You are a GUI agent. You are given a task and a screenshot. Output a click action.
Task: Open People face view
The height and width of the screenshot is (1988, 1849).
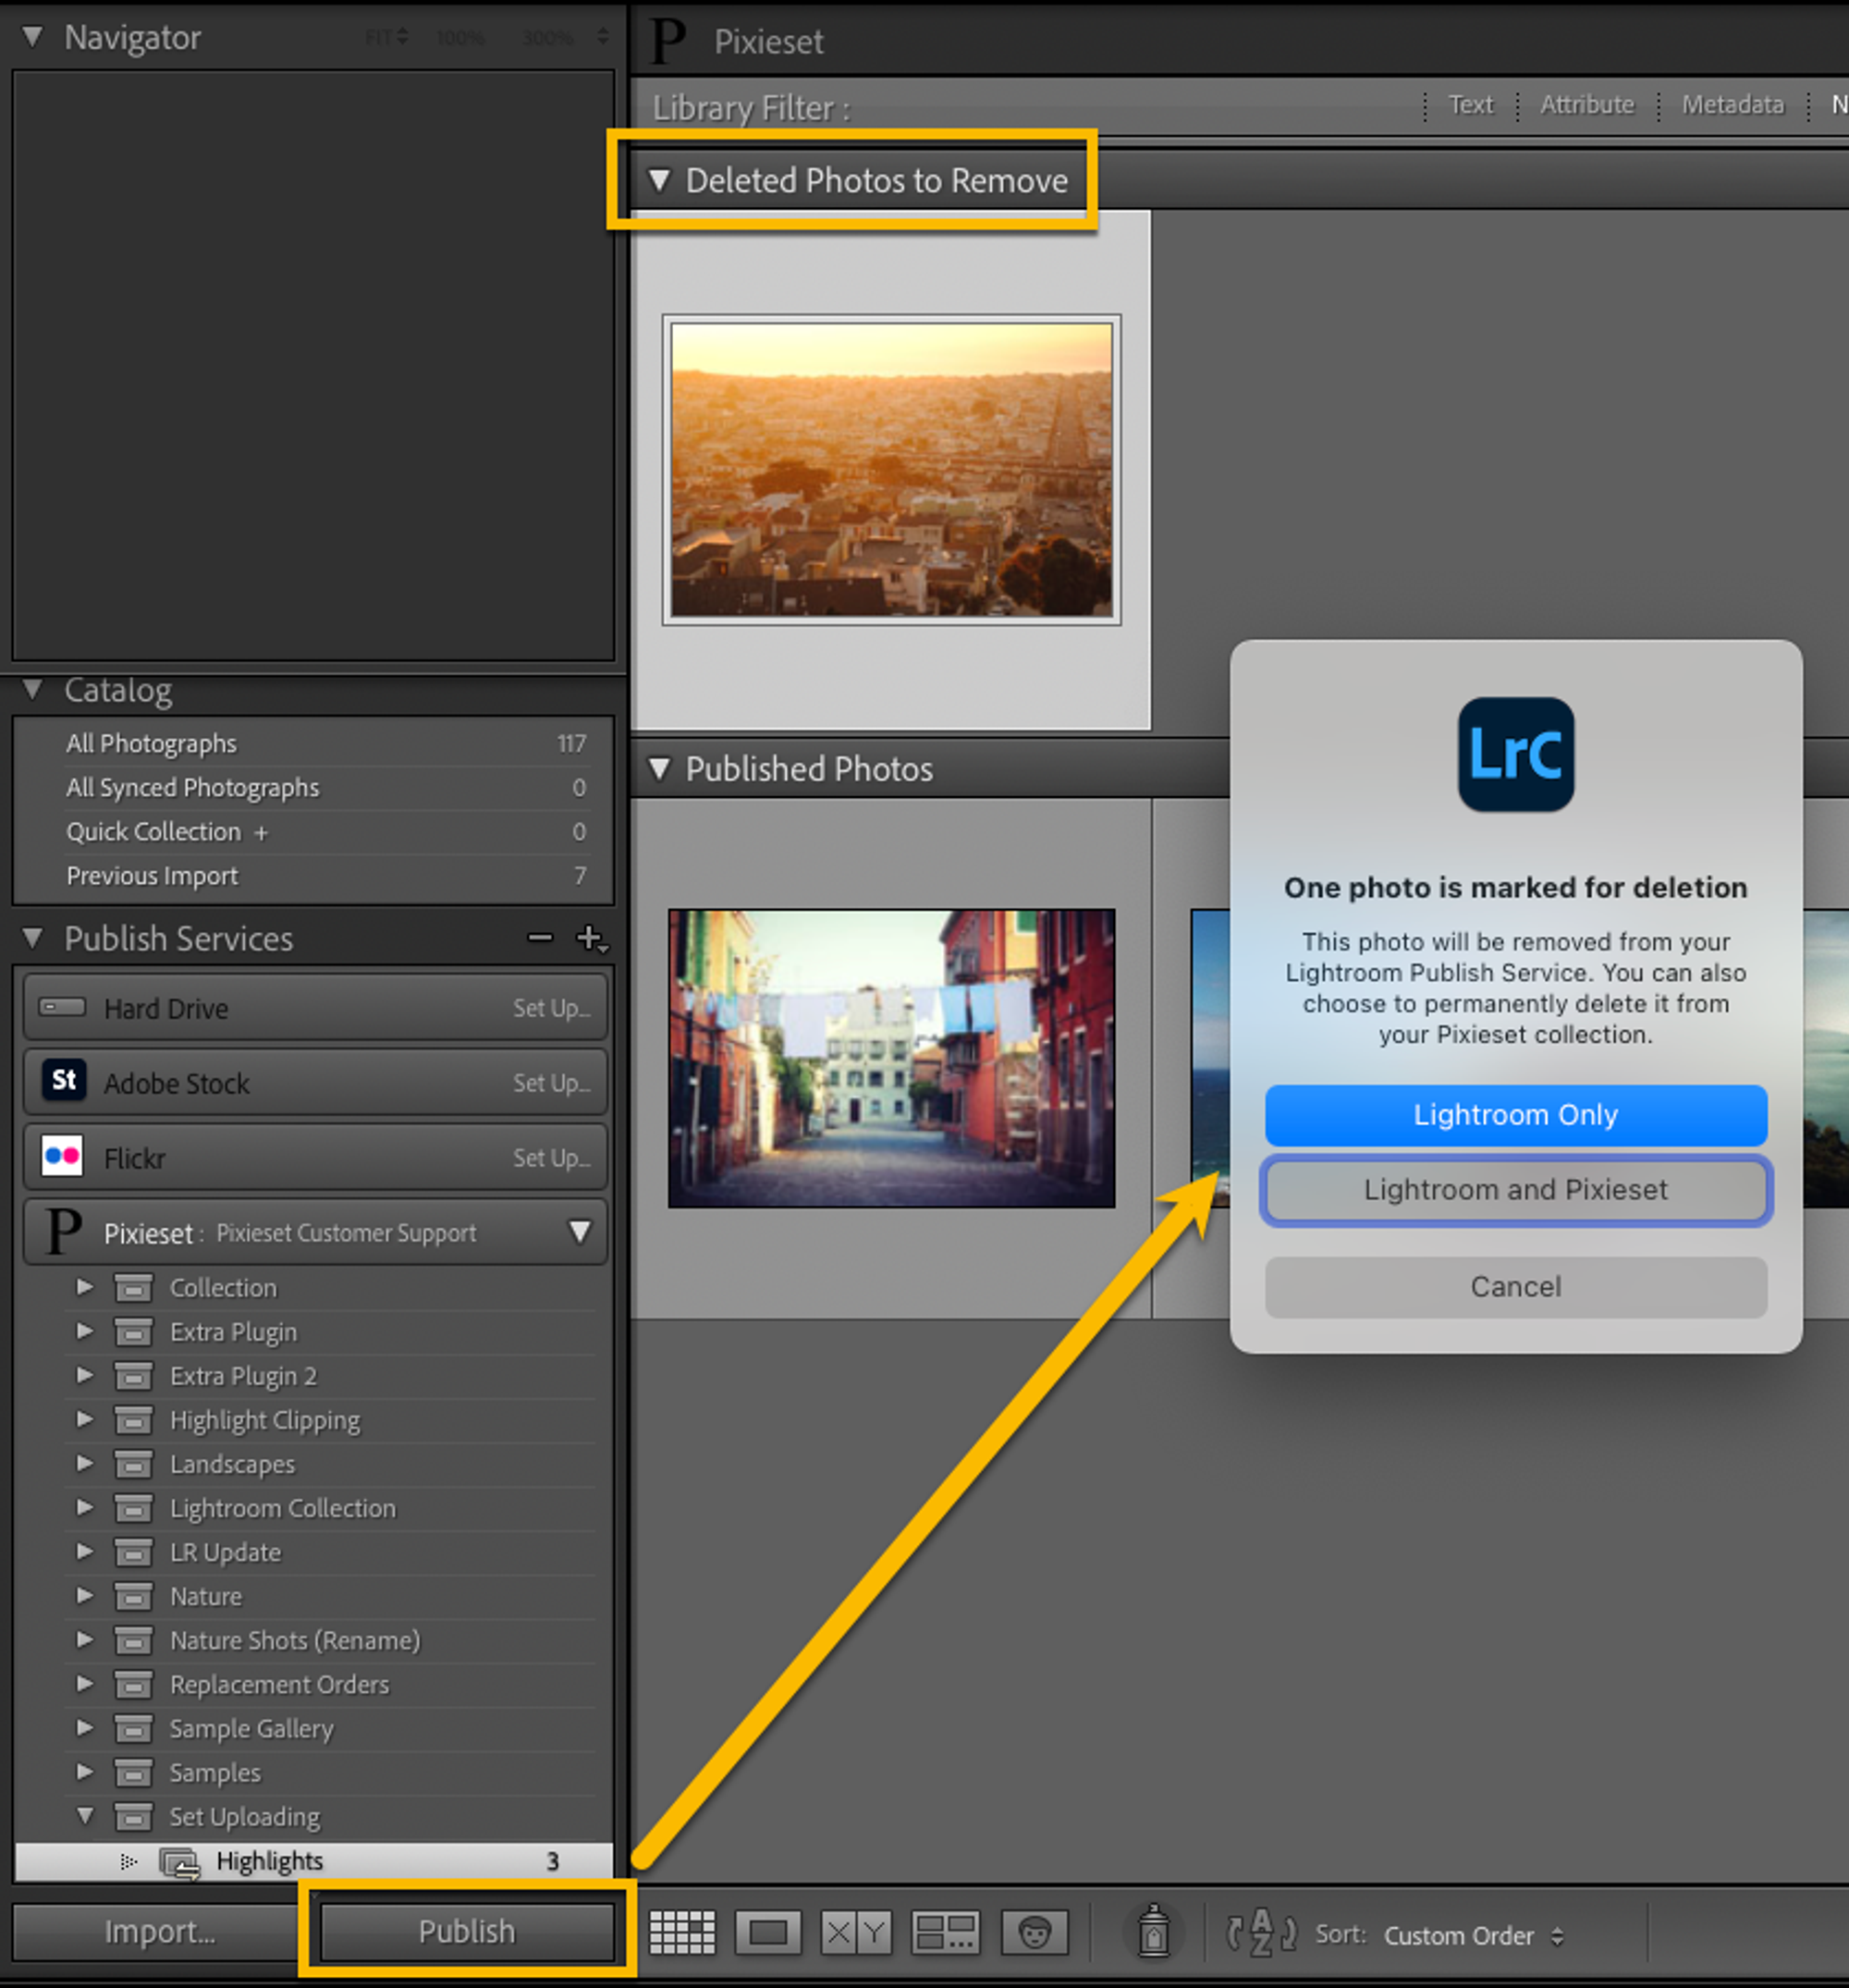1034,1932
